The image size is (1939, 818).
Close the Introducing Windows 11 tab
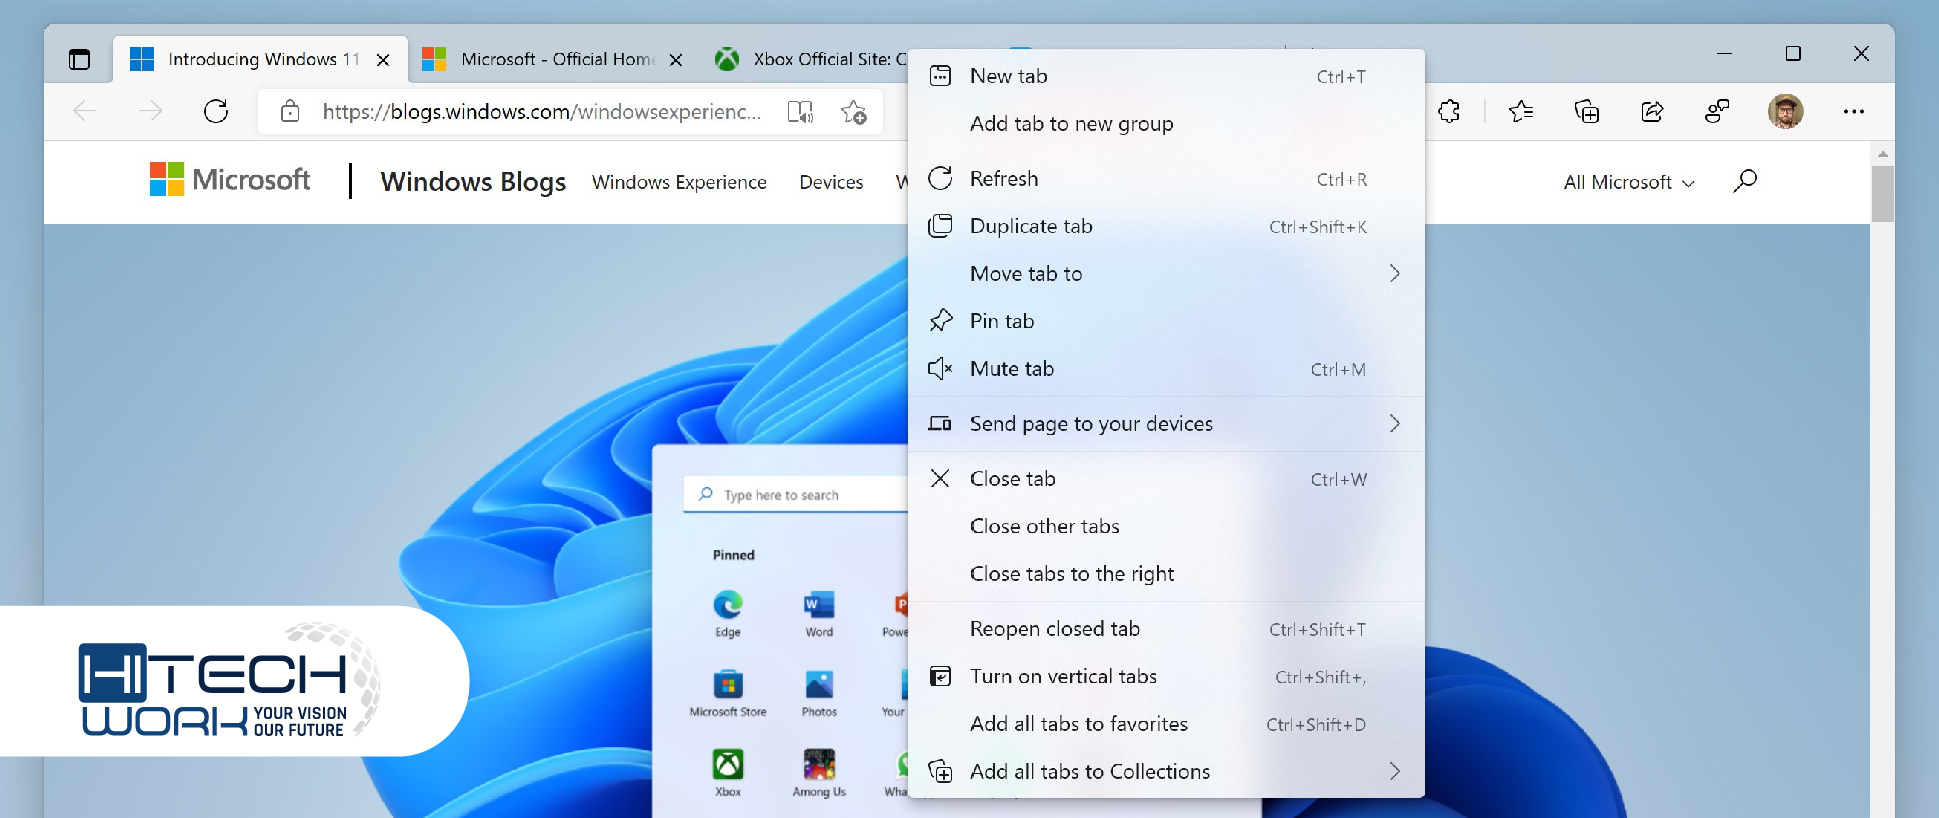coord(383,60)
